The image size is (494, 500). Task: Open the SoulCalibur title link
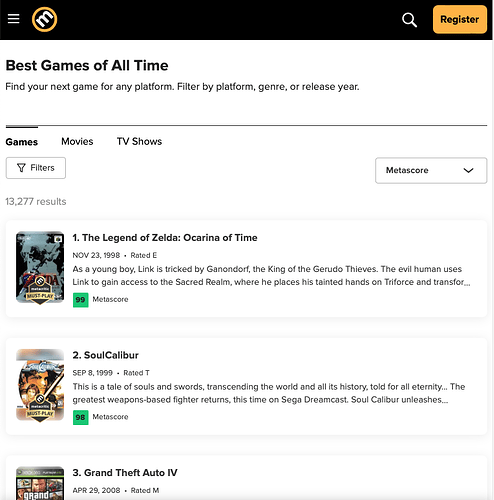pos(105,355)
